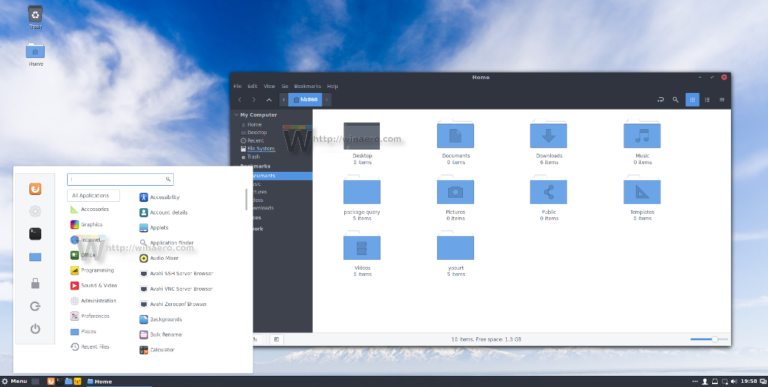
Task: Open the File menu
Action: tap(238, 86)
